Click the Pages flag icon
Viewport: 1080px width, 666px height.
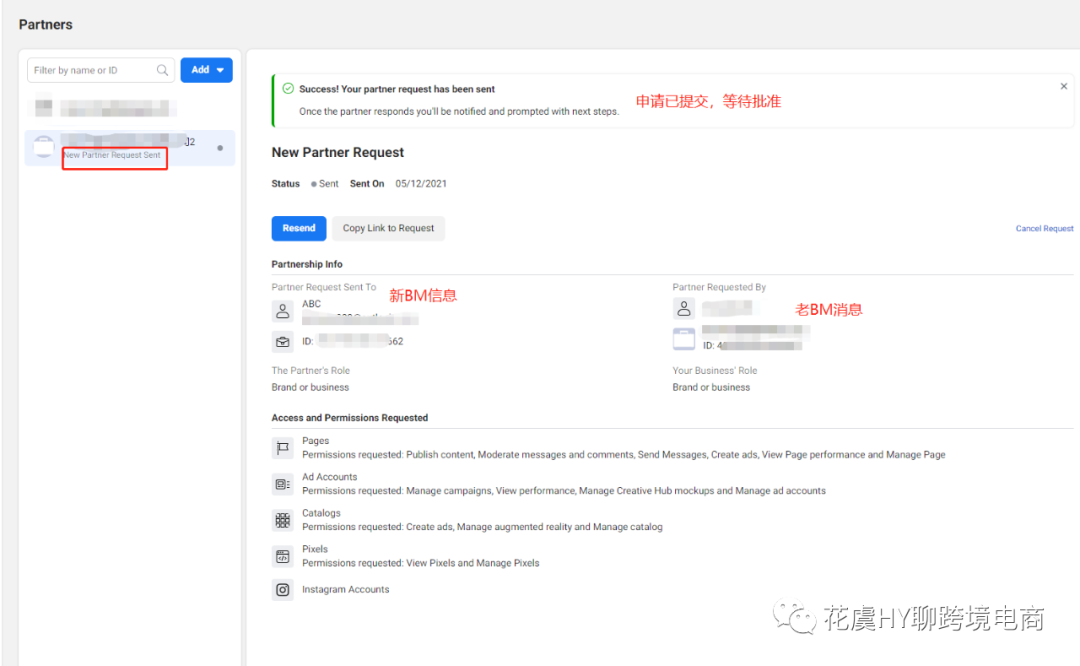pos(282,448)
